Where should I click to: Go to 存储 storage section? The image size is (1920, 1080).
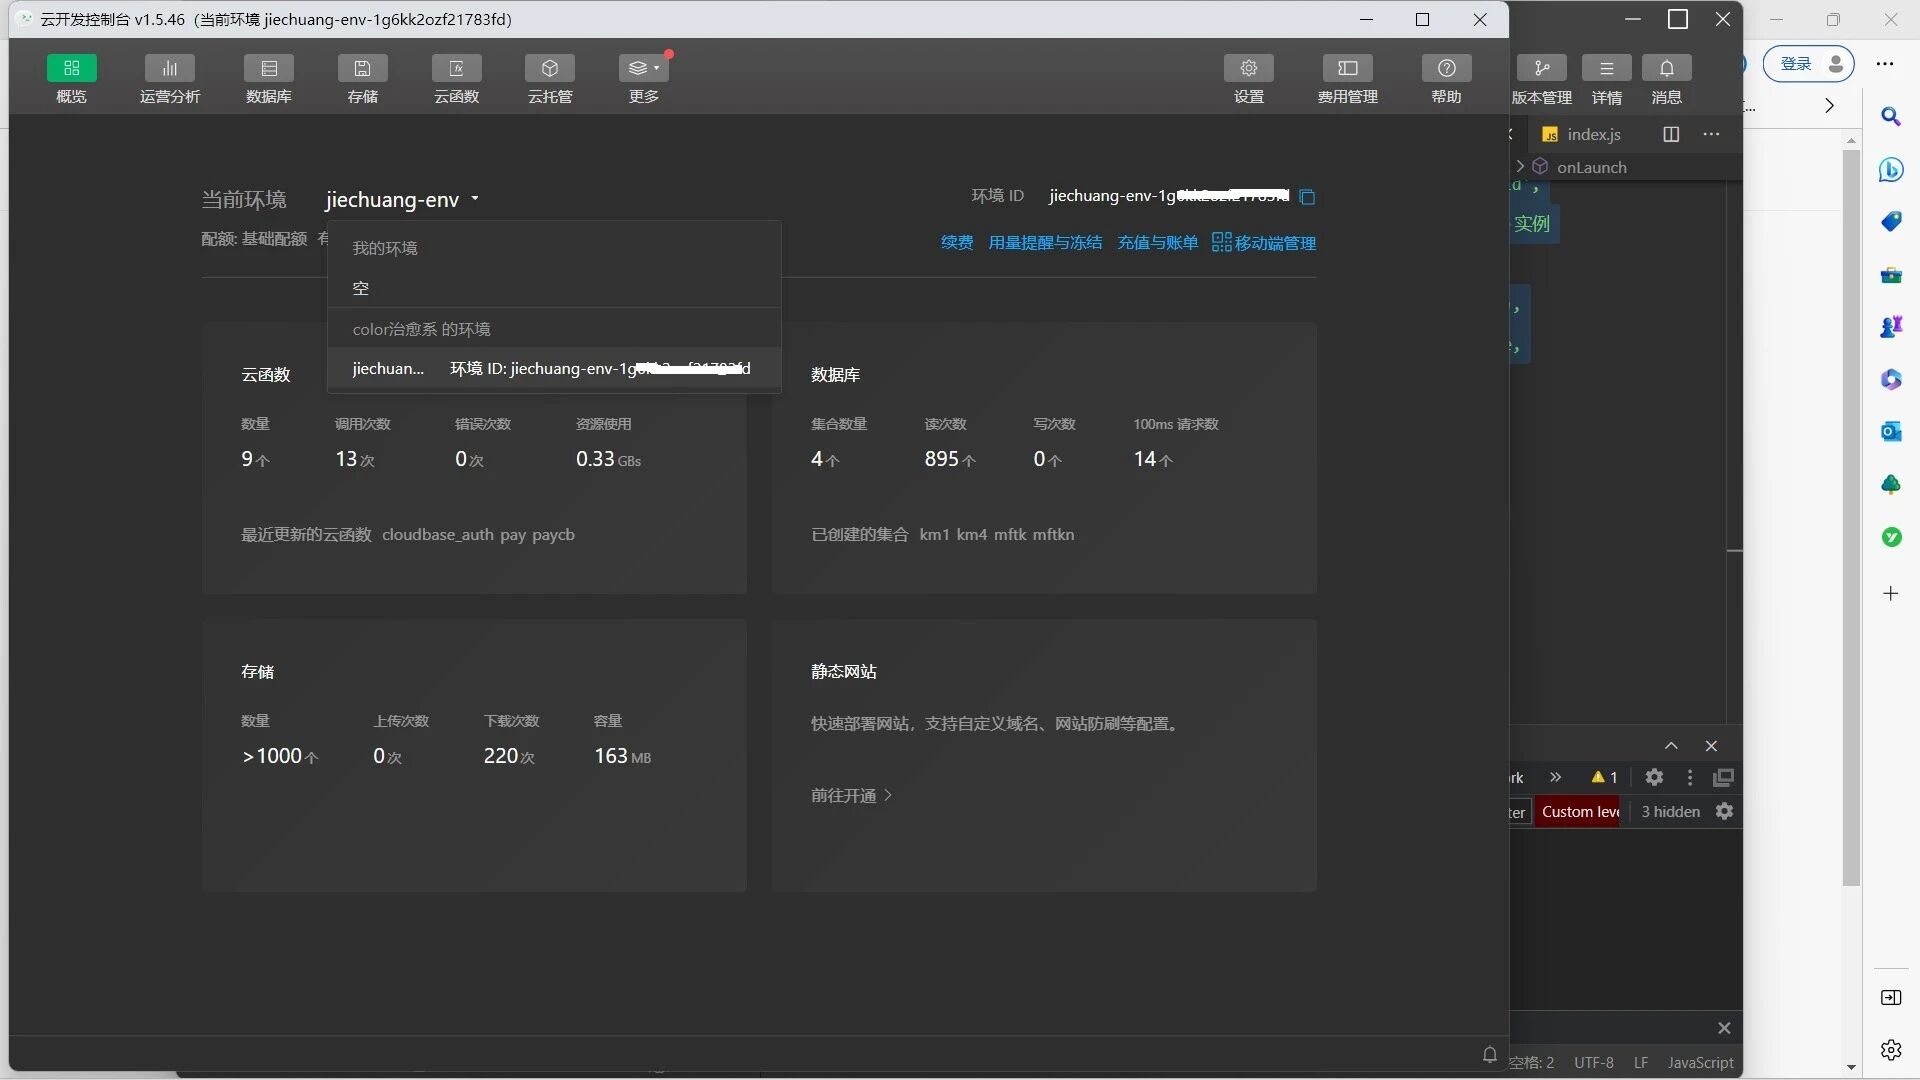(x=362, y=69)
